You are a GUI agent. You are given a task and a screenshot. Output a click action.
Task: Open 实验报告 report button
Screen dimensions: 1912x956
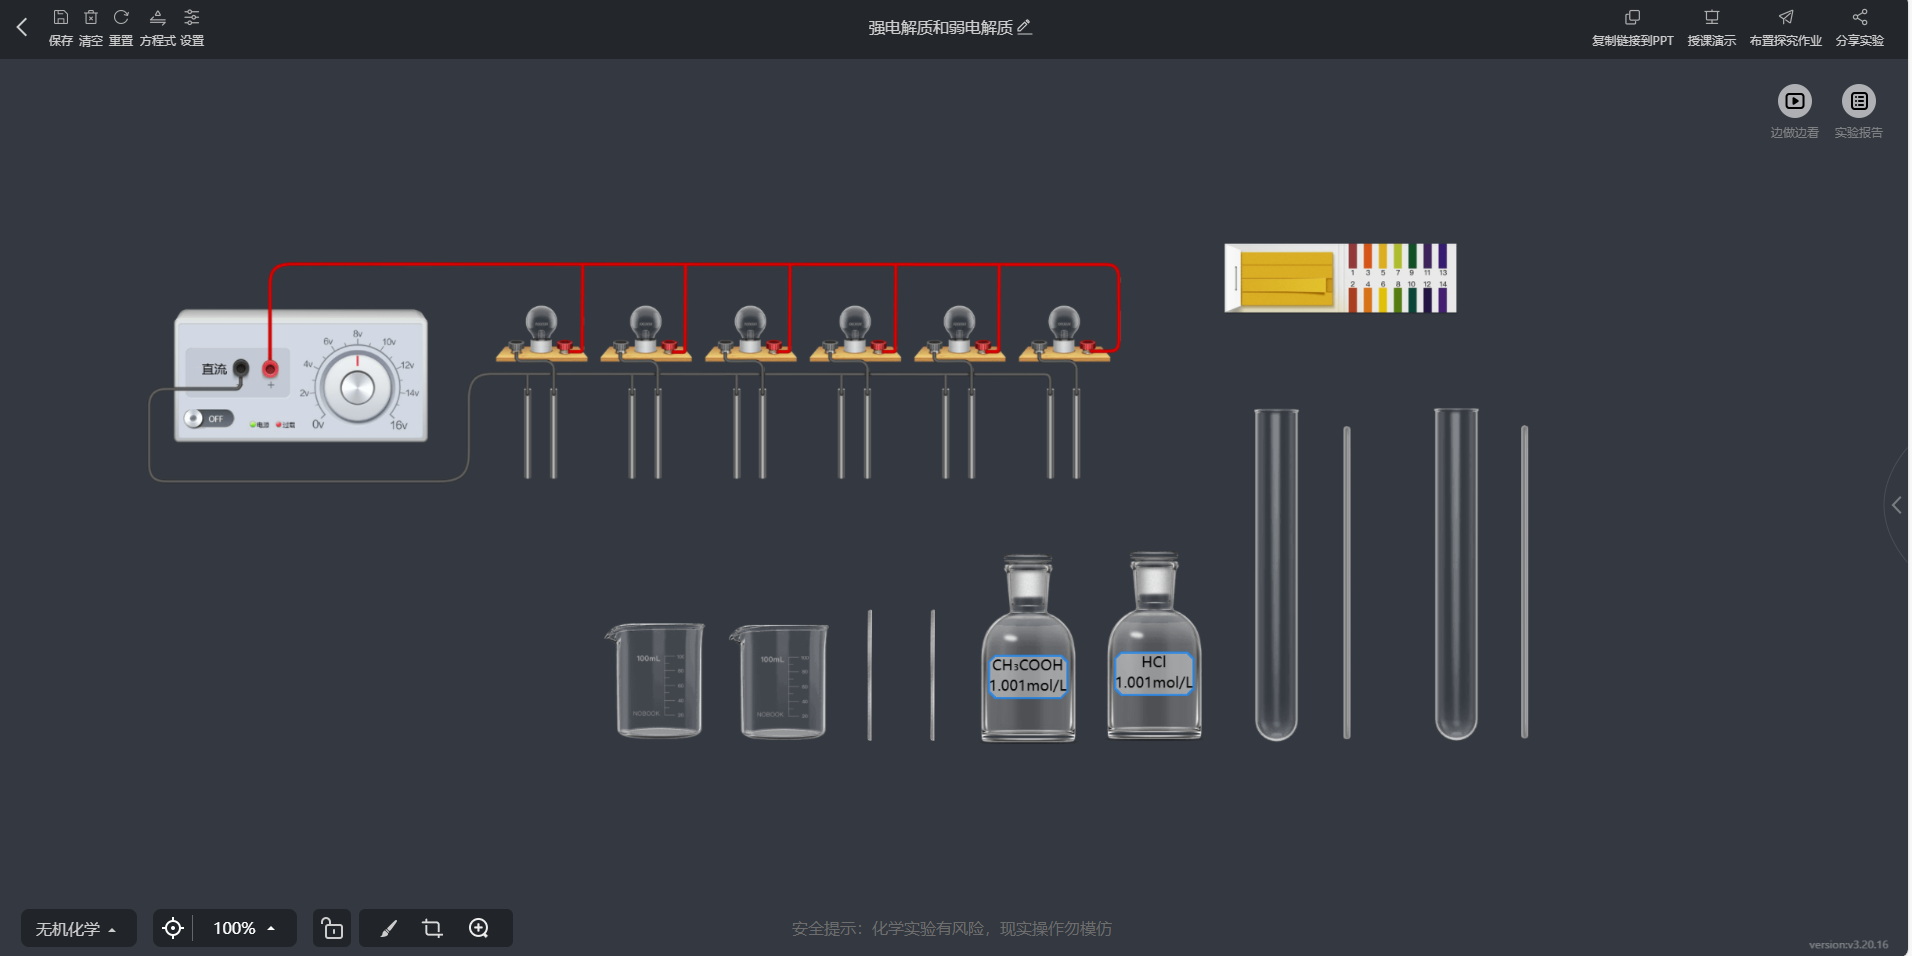click(1859, 101)
